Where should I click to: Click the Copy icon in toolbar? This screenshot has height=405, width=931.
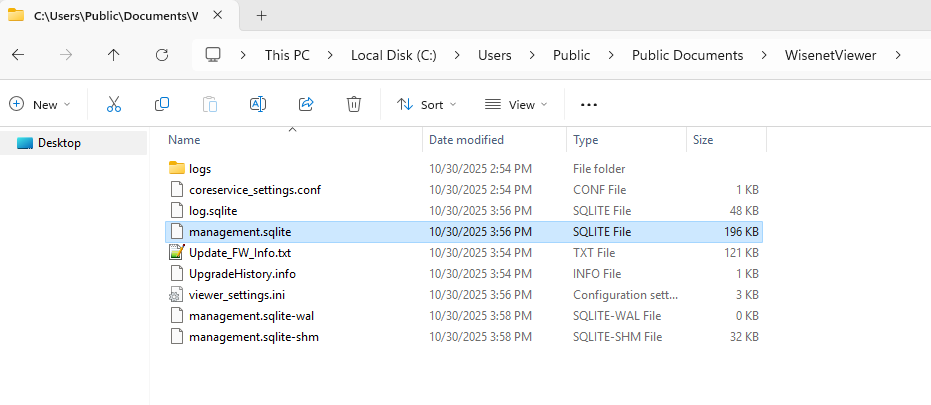click(x=162, y=104)
